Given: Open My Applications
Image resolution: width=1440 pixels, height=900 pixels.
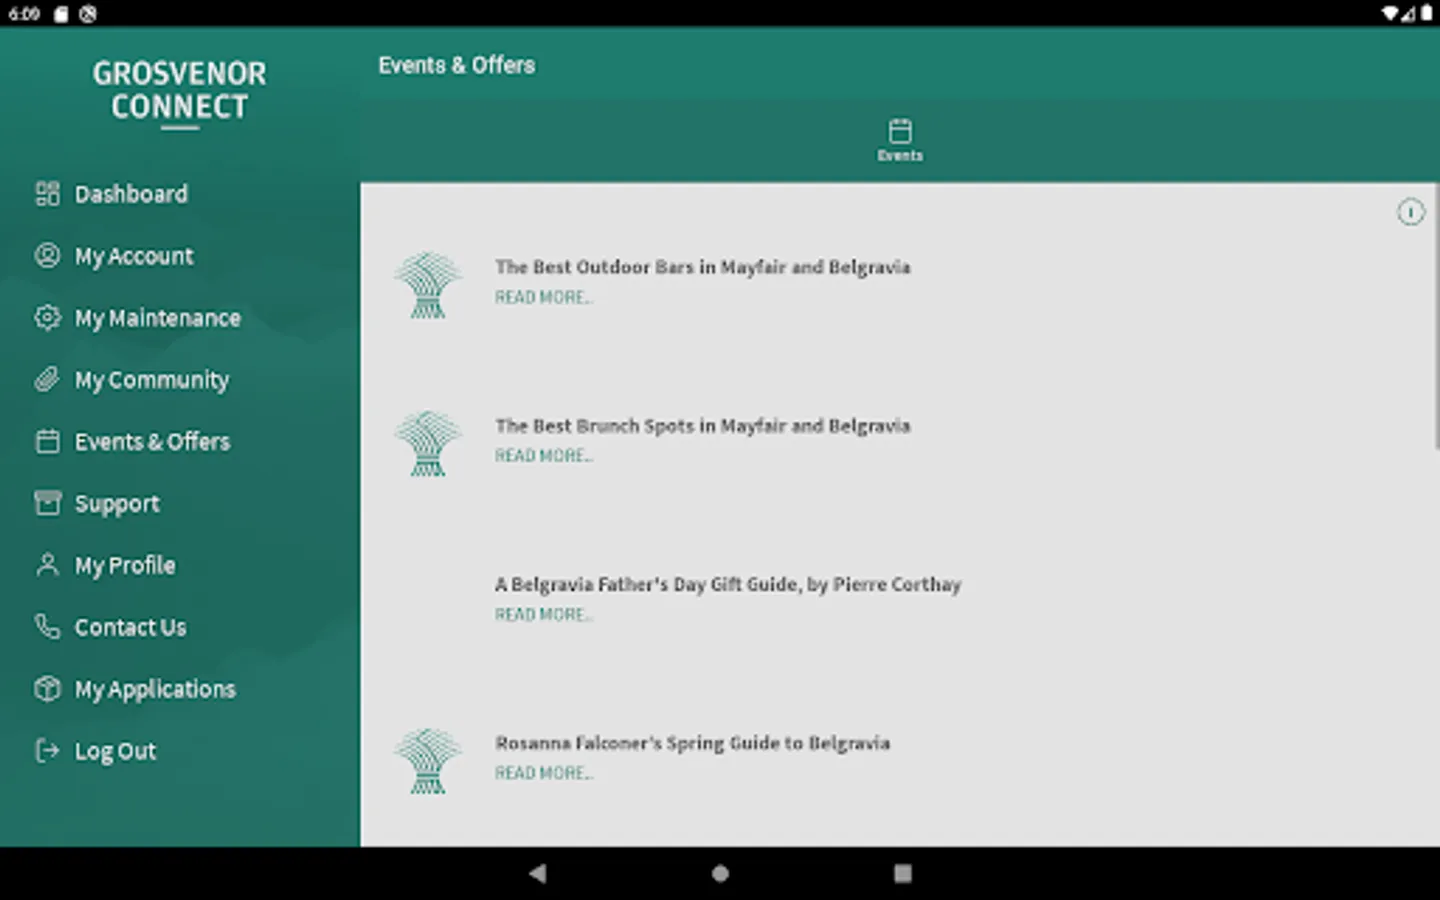Looking at the screenshot, I should pos(155,690).
